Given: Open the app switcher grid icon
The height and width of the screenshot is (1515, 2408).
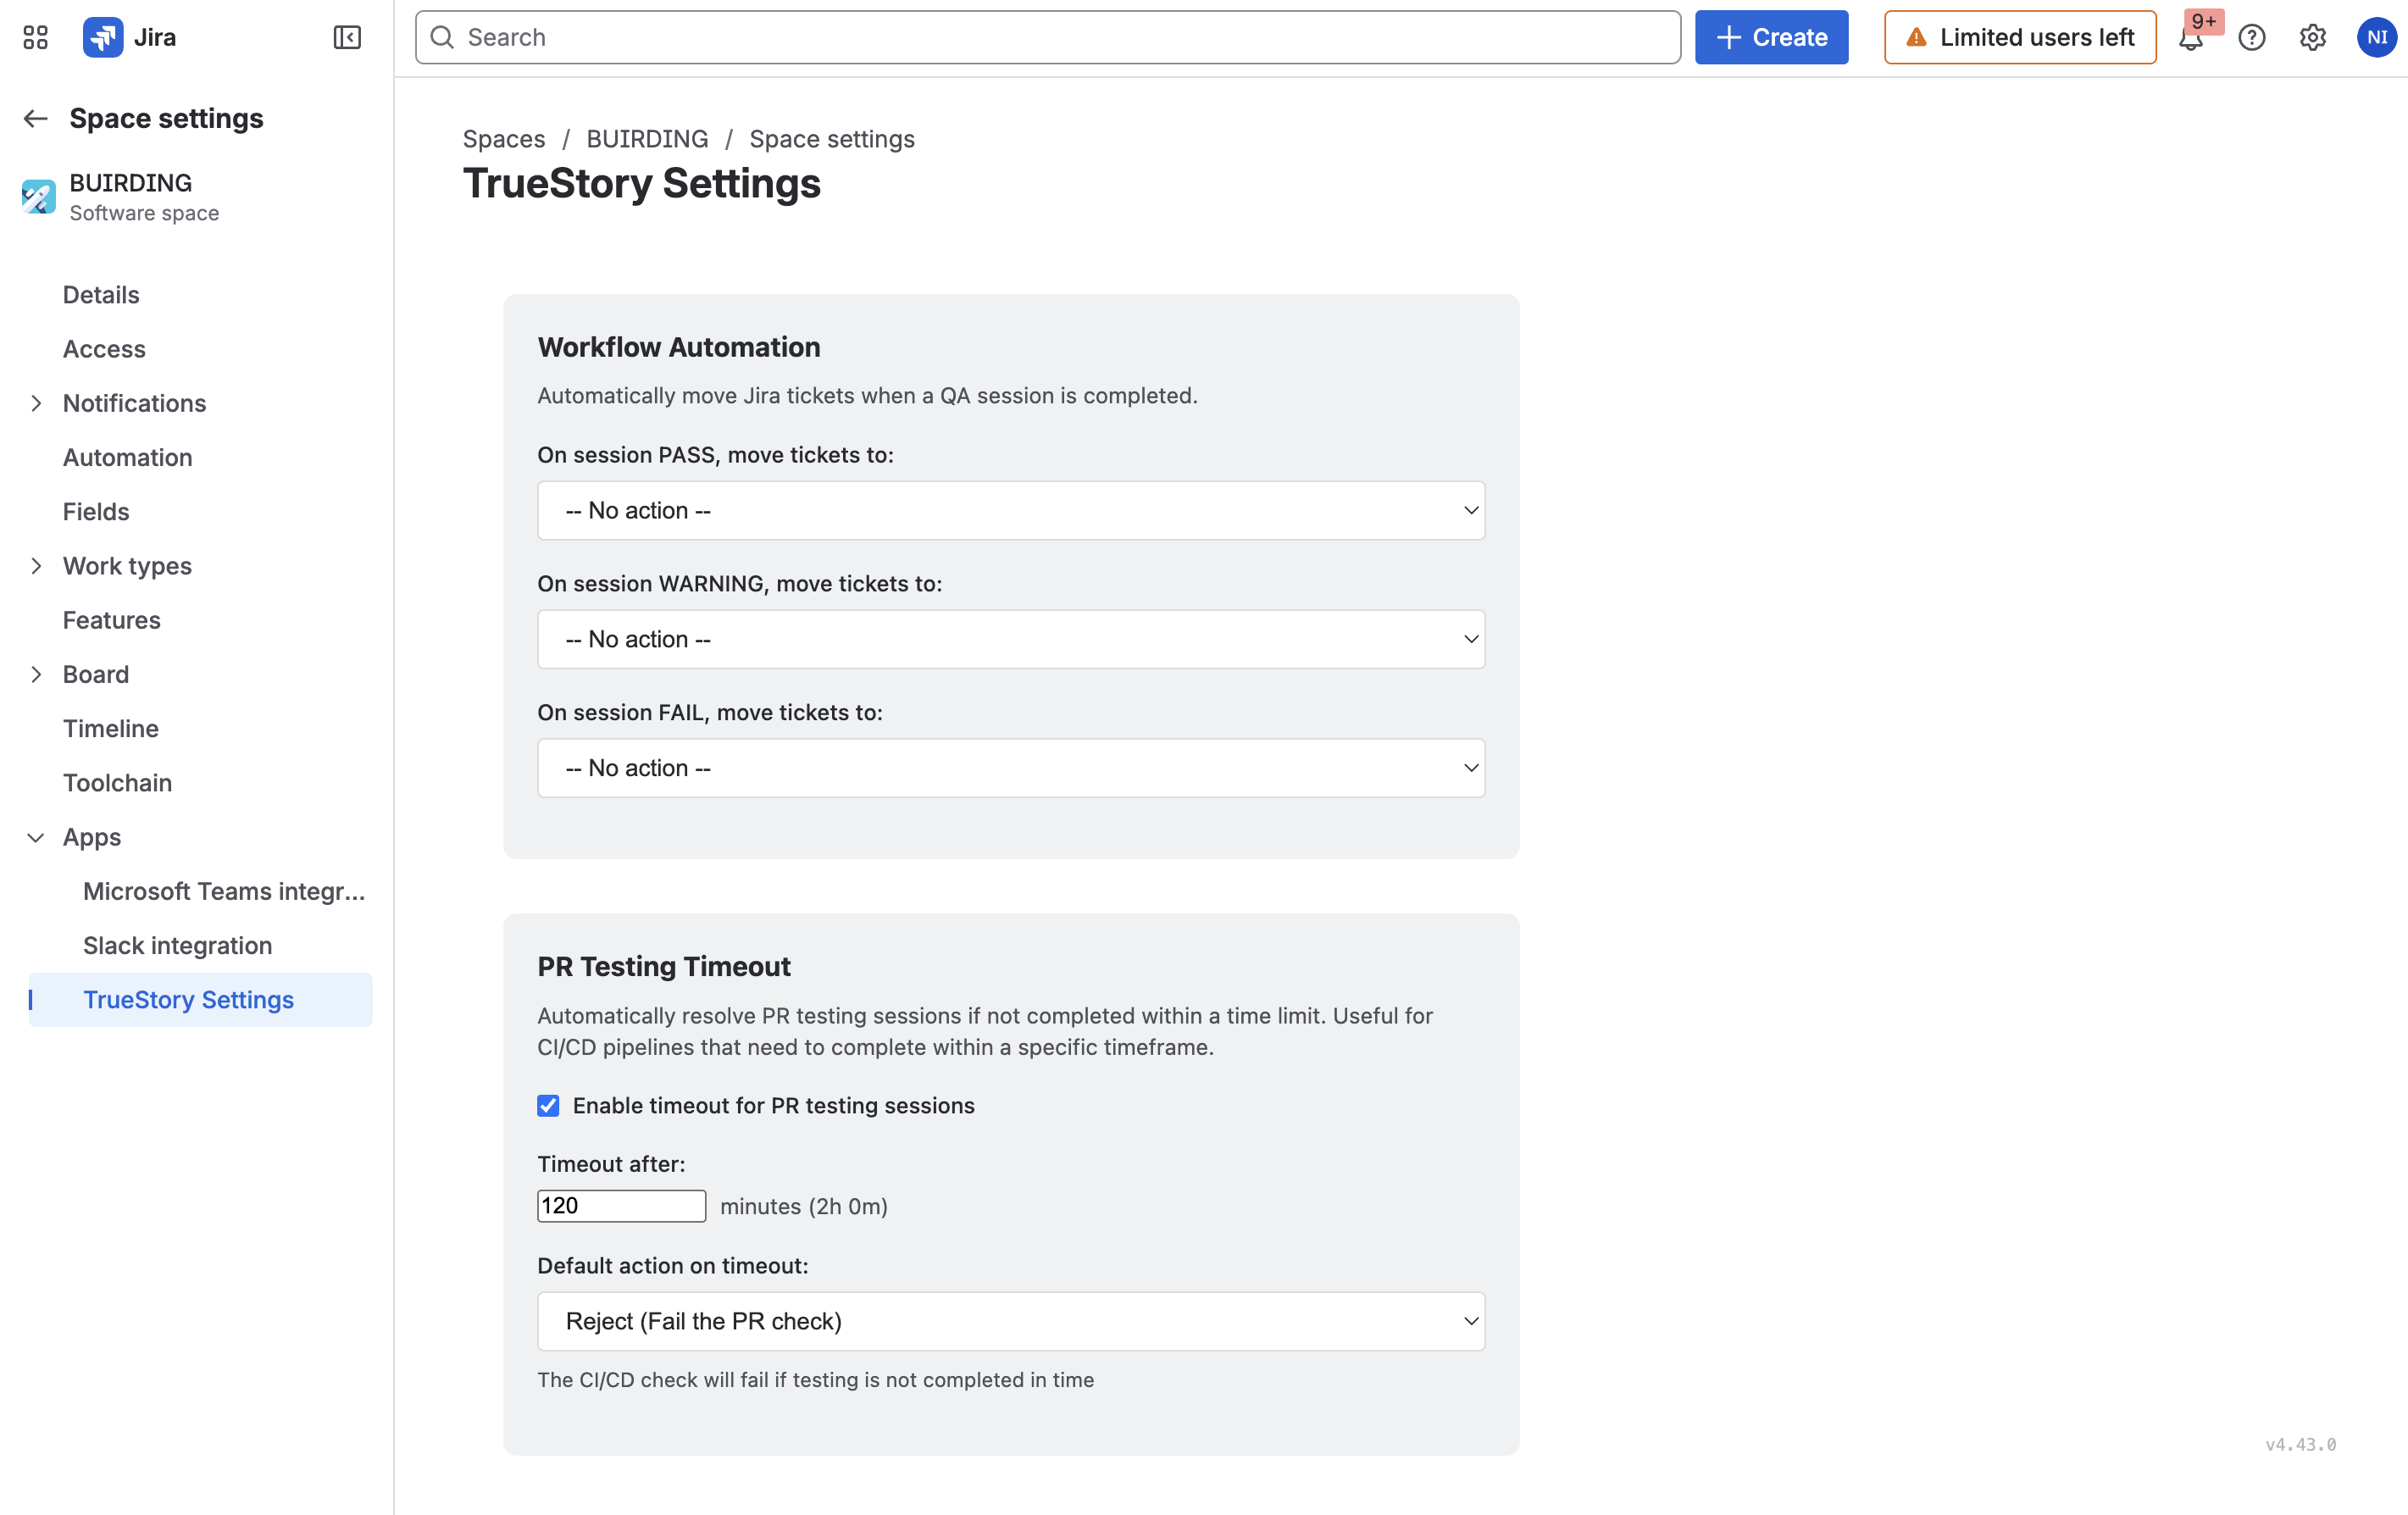Looking at the screenshot, I should pos(35,37).
